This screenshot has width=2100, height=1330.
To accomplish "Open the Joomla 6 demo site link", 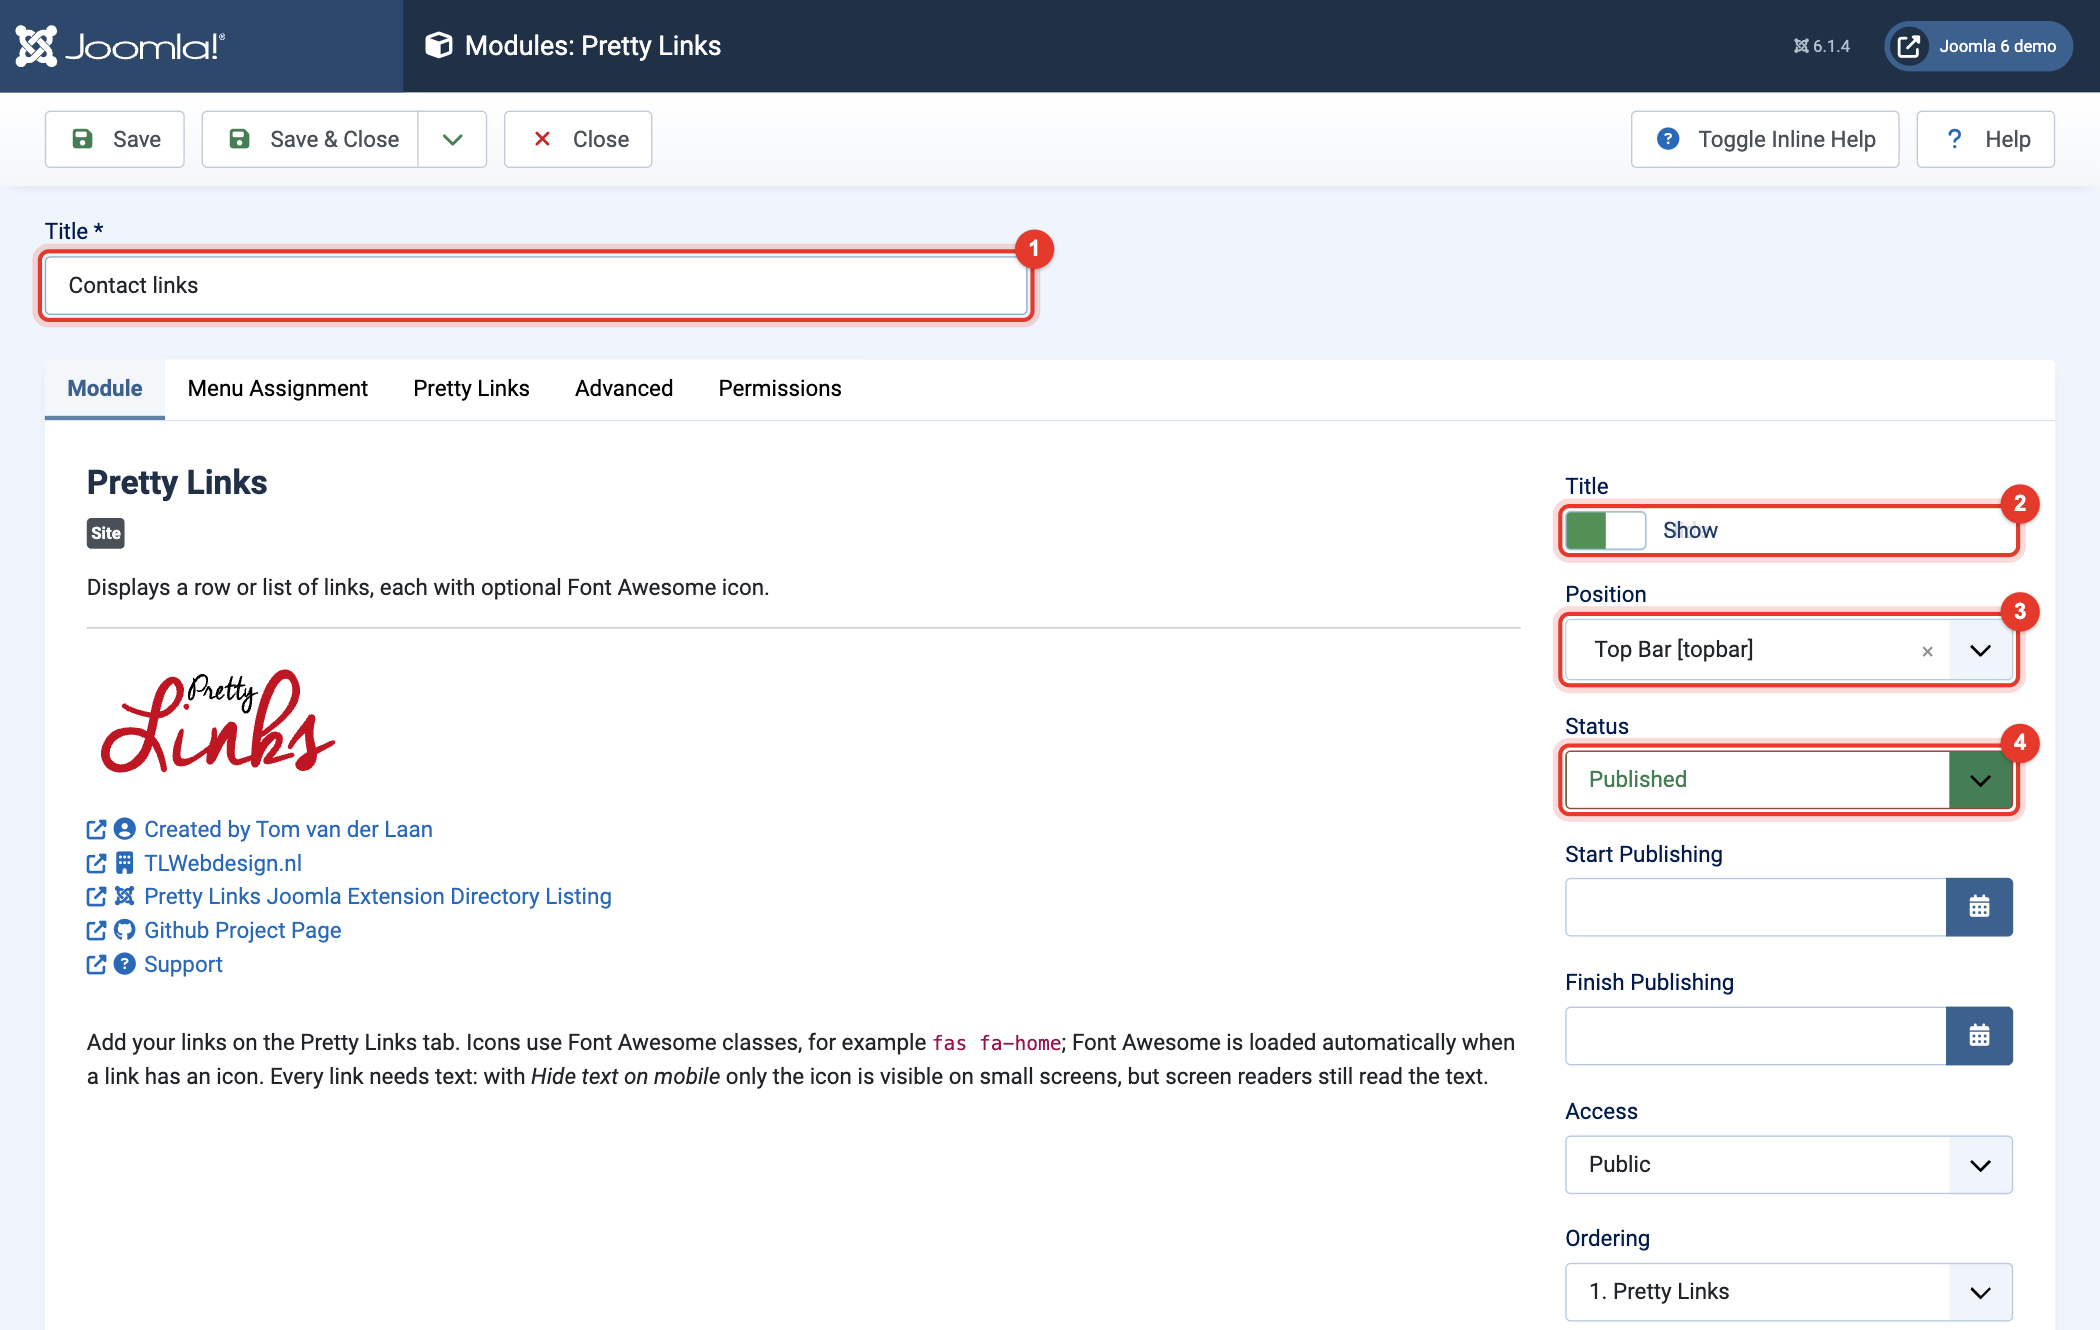I will (1978, 46).
